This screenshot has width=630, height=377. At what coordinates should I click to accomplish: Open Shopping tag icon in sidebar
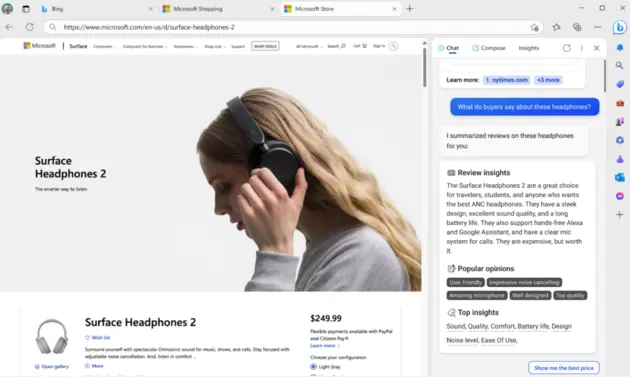point(620,84)
